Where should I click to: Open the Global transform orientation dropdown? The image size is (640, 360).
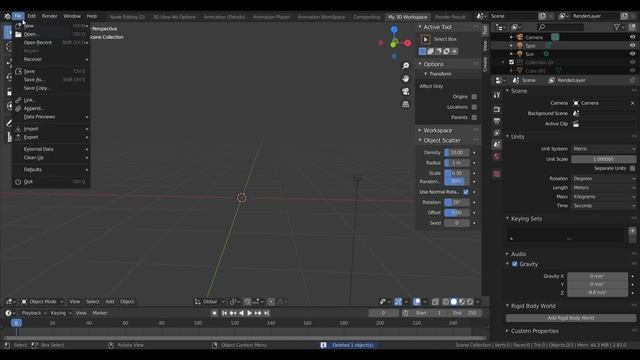pos(209,302)
